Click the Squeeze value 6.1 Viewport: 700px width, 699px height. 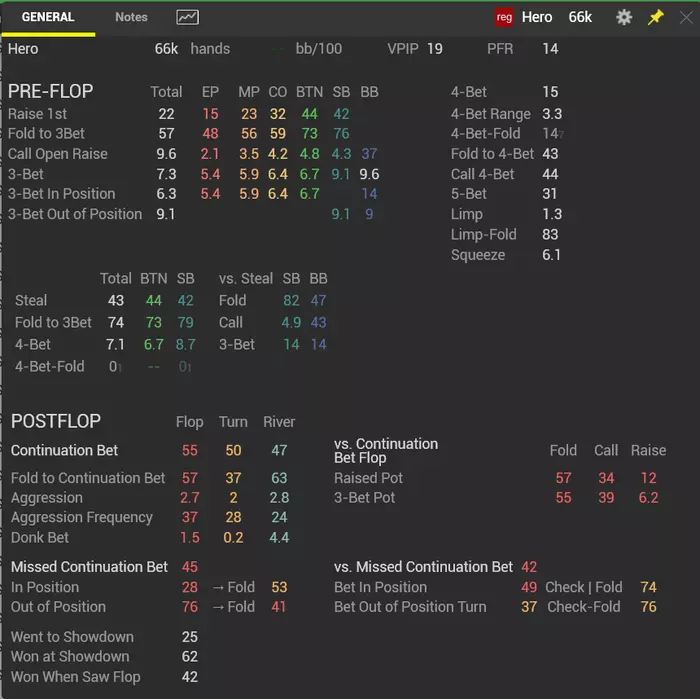551,255
